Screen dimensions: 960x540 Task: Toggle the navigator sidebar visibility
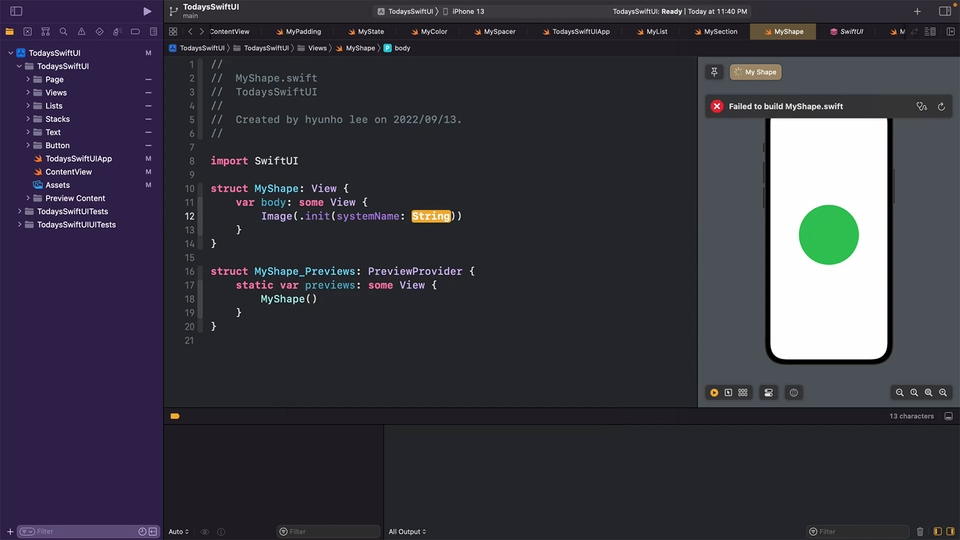point(16,11)
